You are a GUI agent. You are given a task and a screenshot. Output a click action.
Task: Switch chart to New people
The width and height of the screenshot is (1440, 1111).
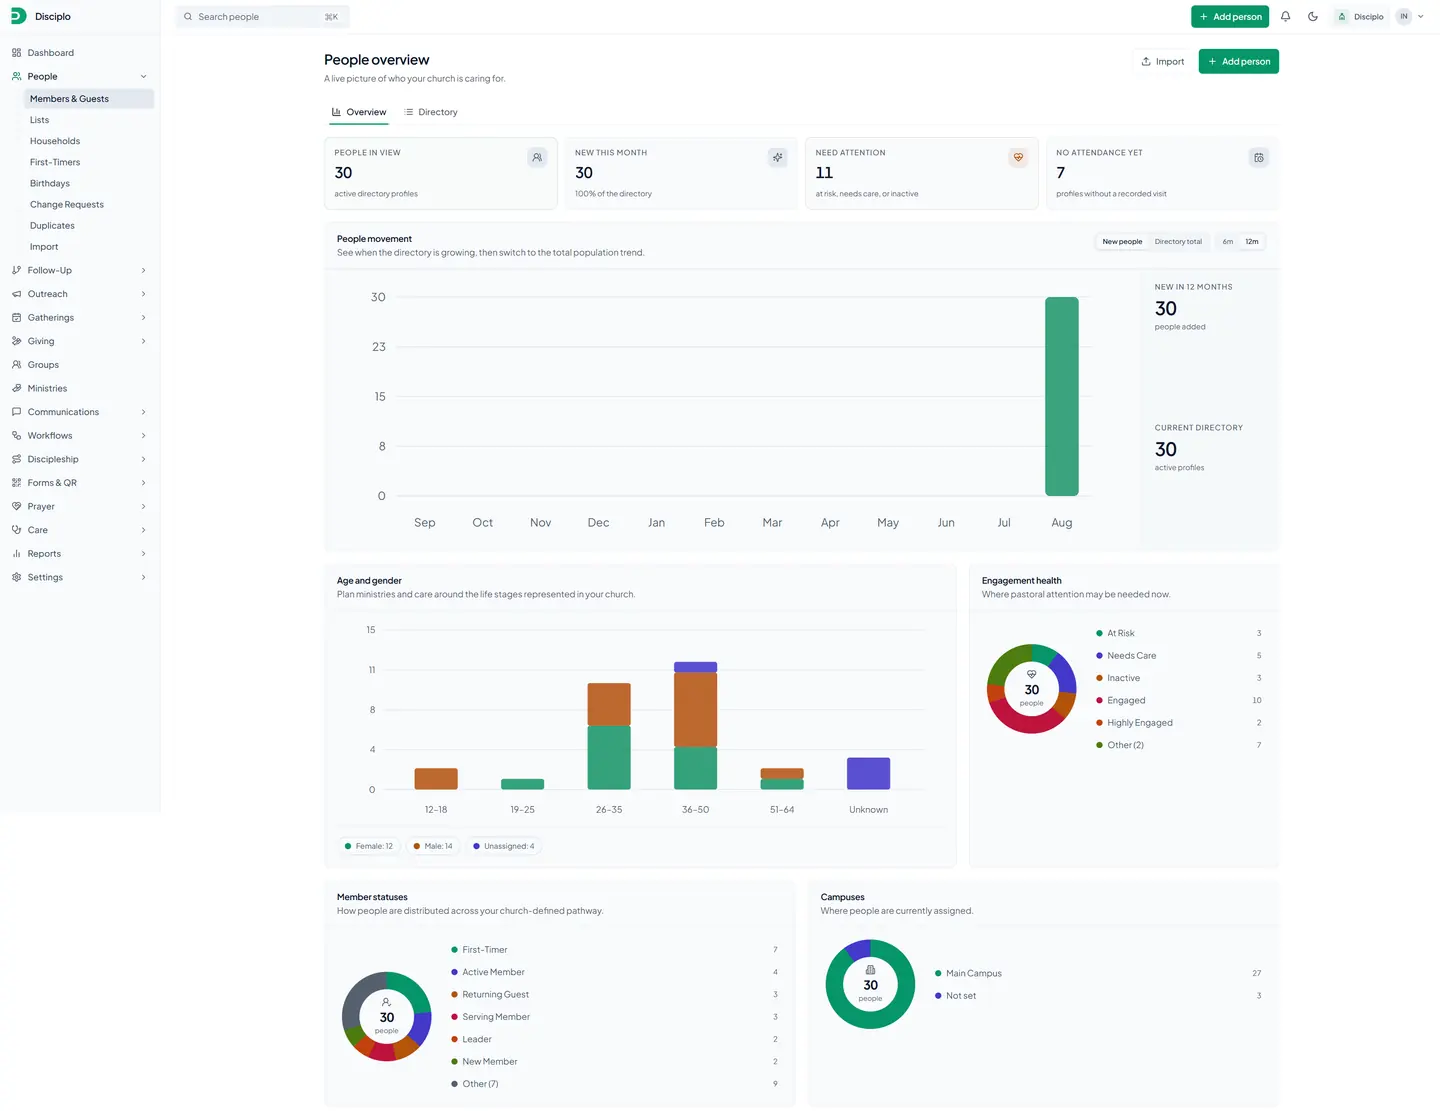point(1122,242)
